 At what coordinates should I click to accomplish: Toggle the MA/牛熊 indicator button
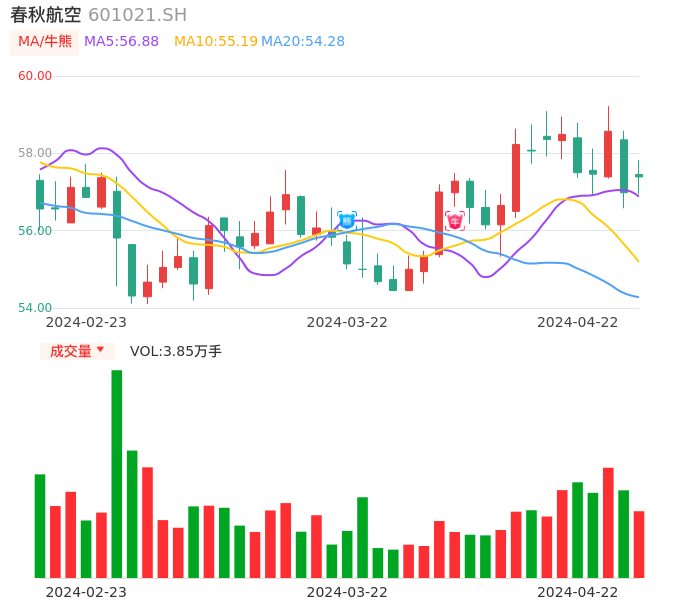pyautogui.click(x=45, y=42)
